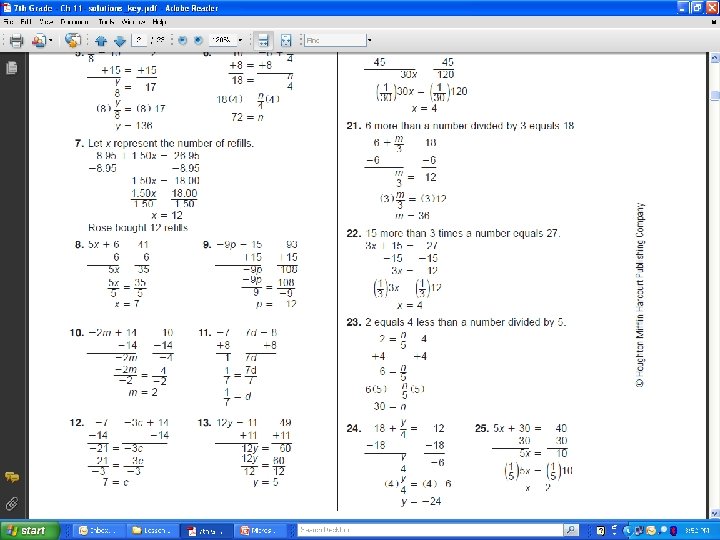Switch to the Adobe Reader taskbar button
The width and height of the screenshot is (720, 540).
coord(206,530)
